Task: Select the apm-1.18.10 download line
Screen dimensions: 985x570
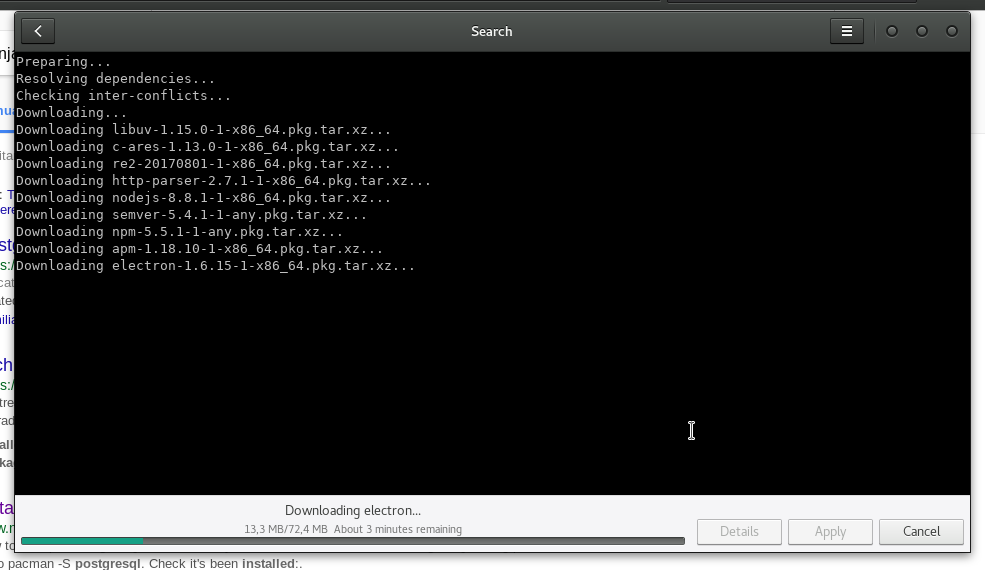Action: 199,249
